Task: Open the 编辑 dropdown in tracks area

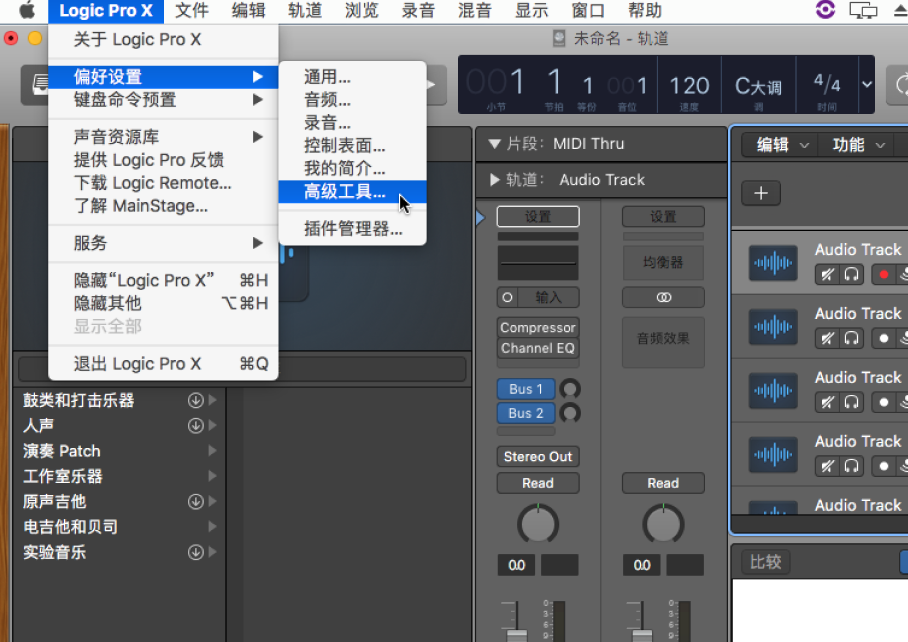Action: point(782,145)
